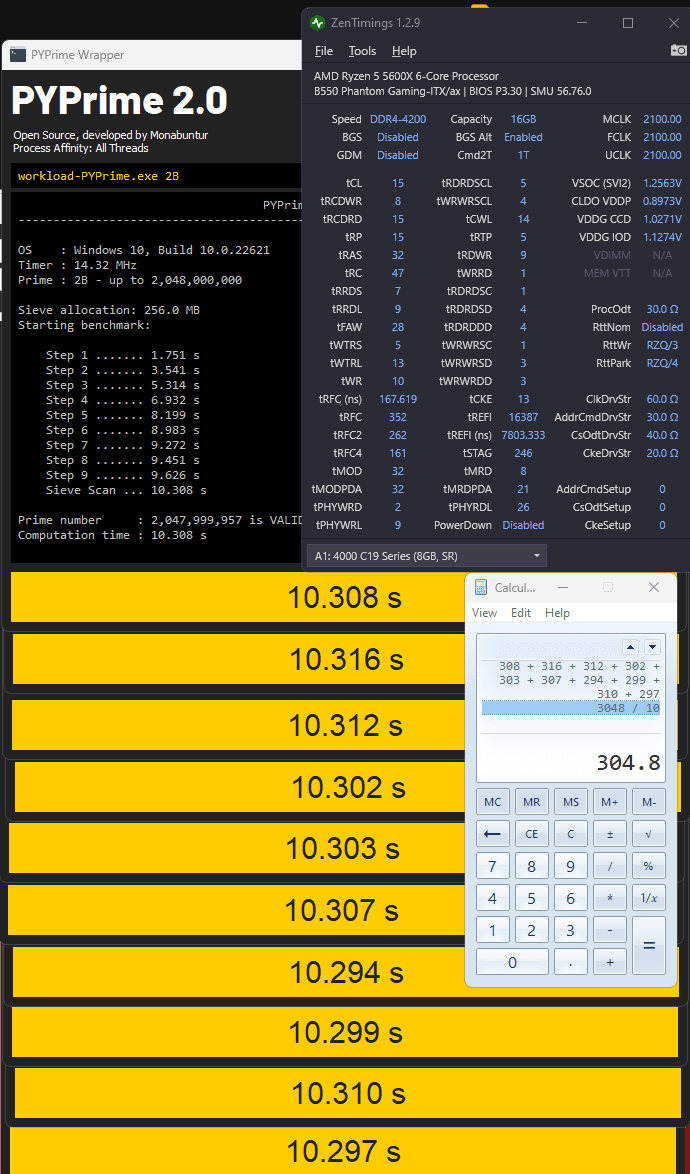The width and height of the screenshot is (690, 1174).
Task: Click digit 5 on the calculator
Action: pyautogui.click(x=531, y=898)
